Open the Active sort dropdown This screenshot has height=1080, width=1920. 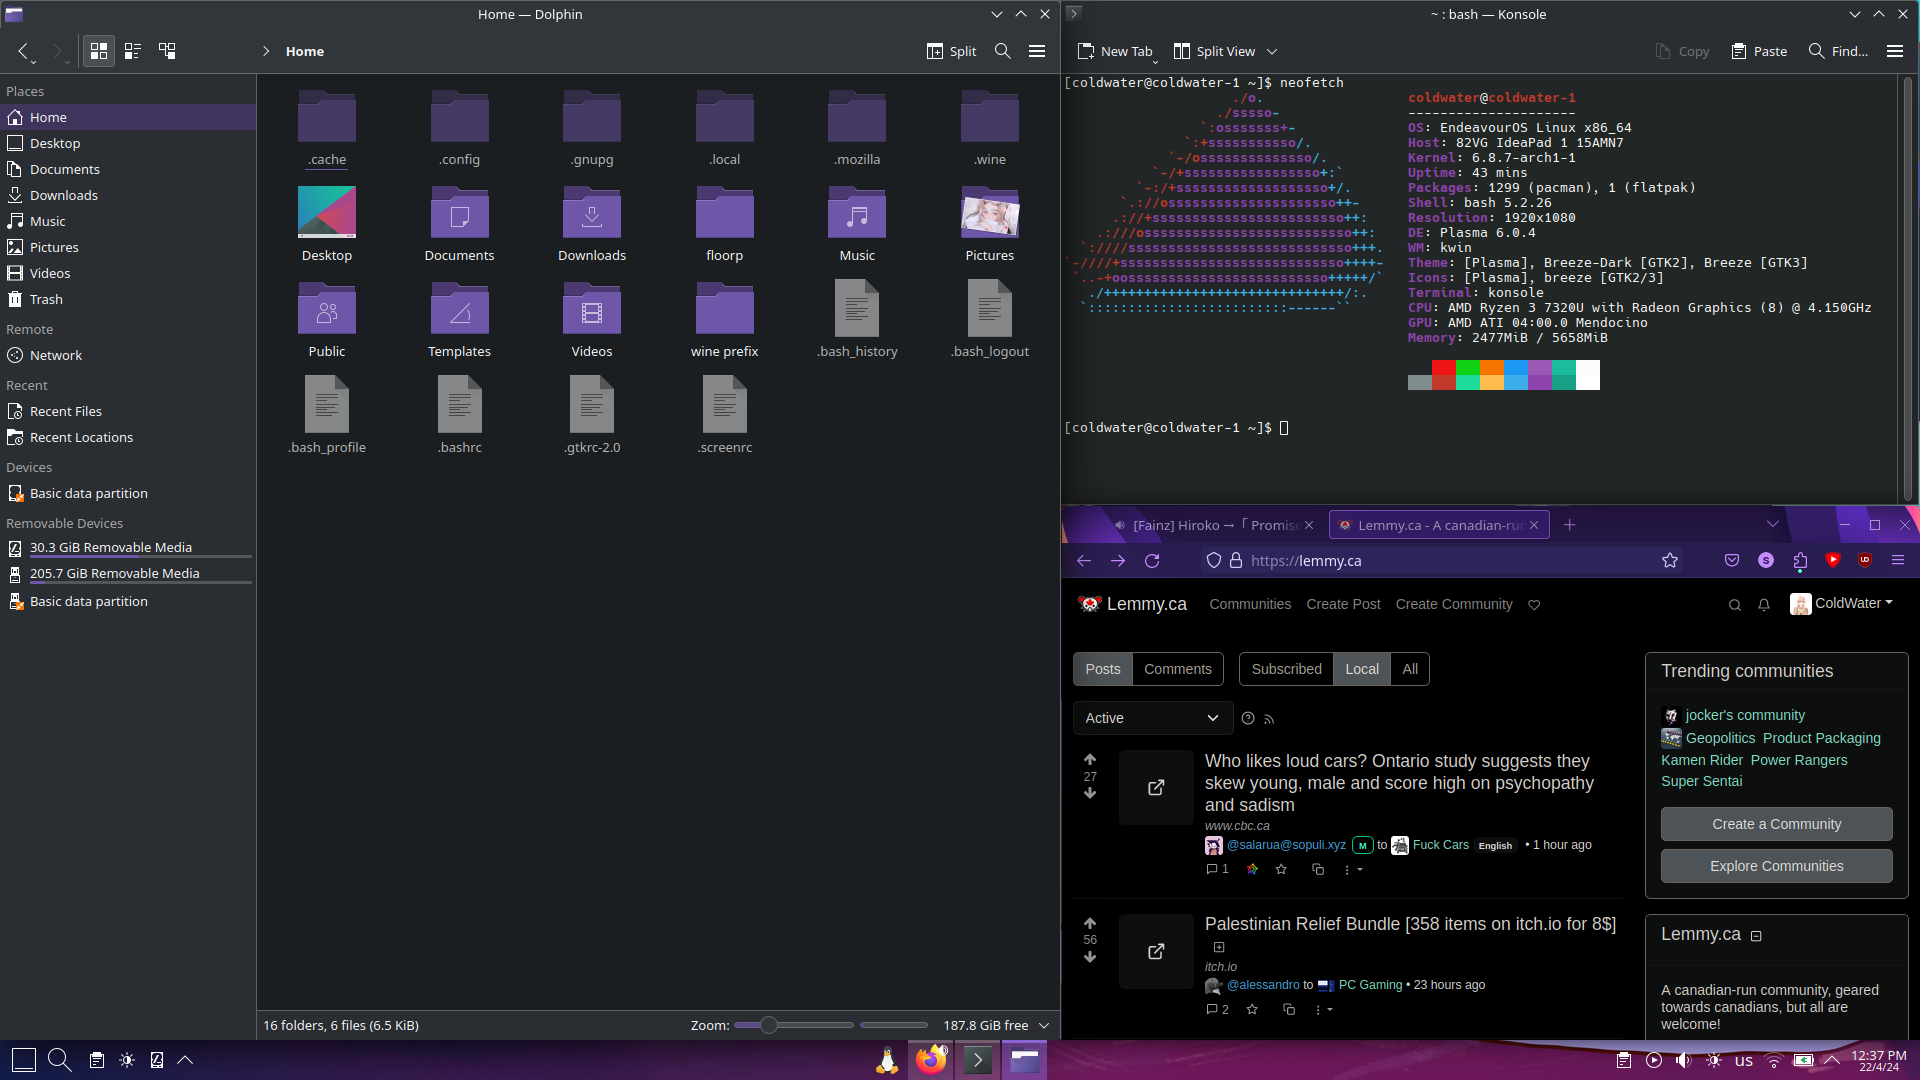tap(1152, 718)
